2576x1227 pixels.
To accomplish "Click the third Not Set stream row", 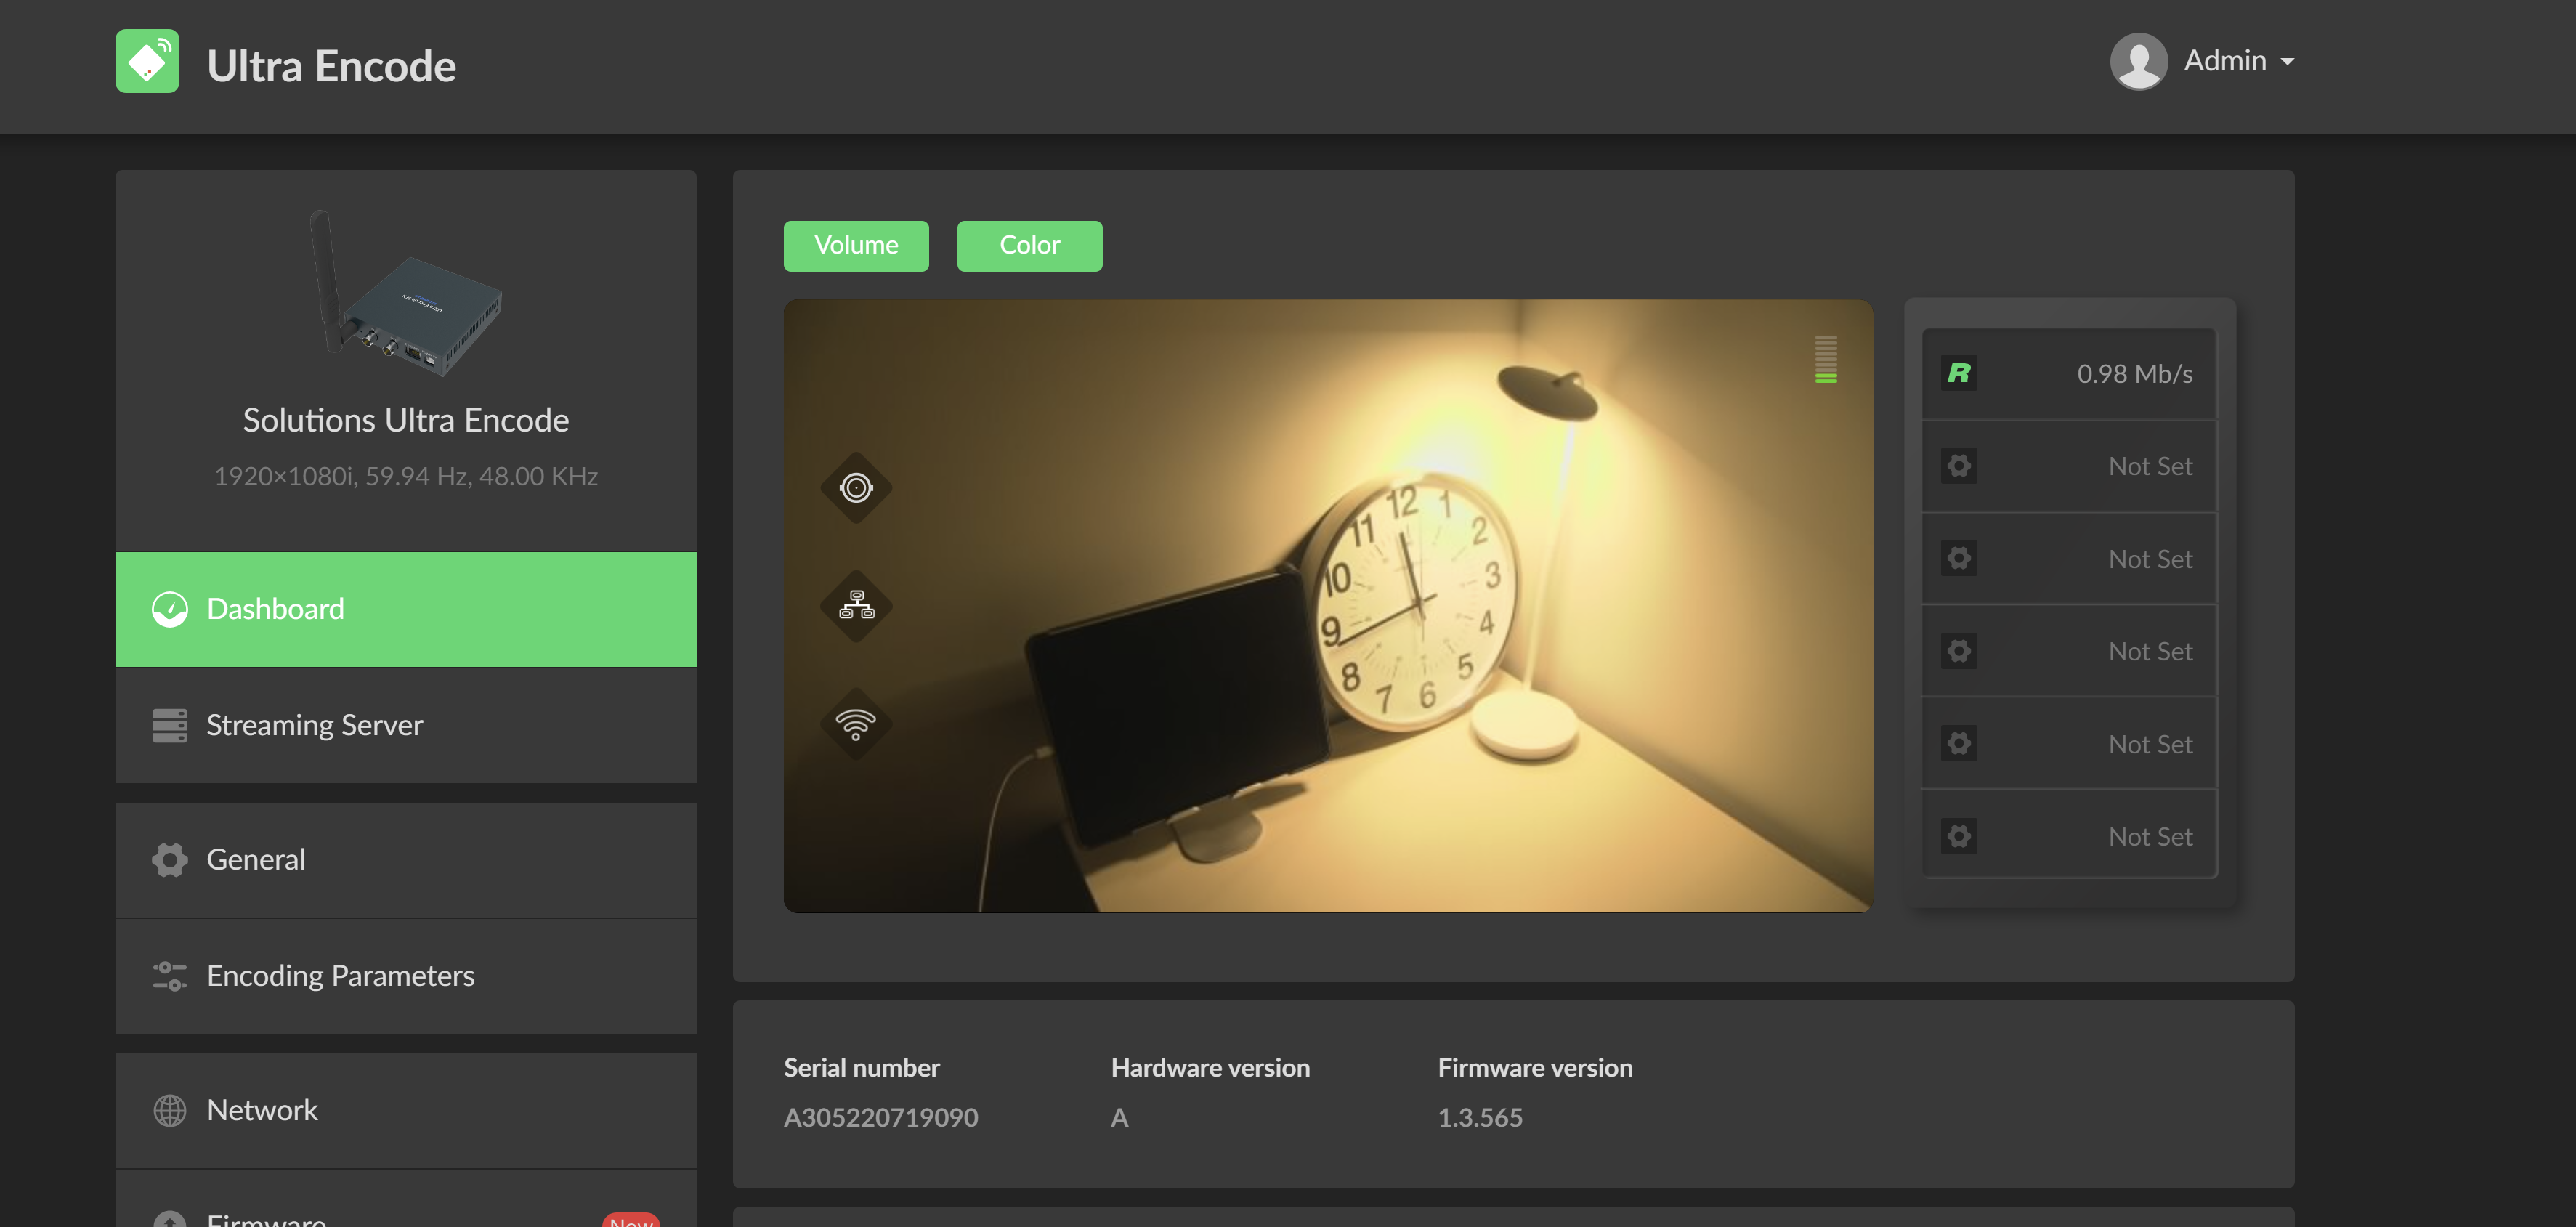I will click(x=2068, y=651).
